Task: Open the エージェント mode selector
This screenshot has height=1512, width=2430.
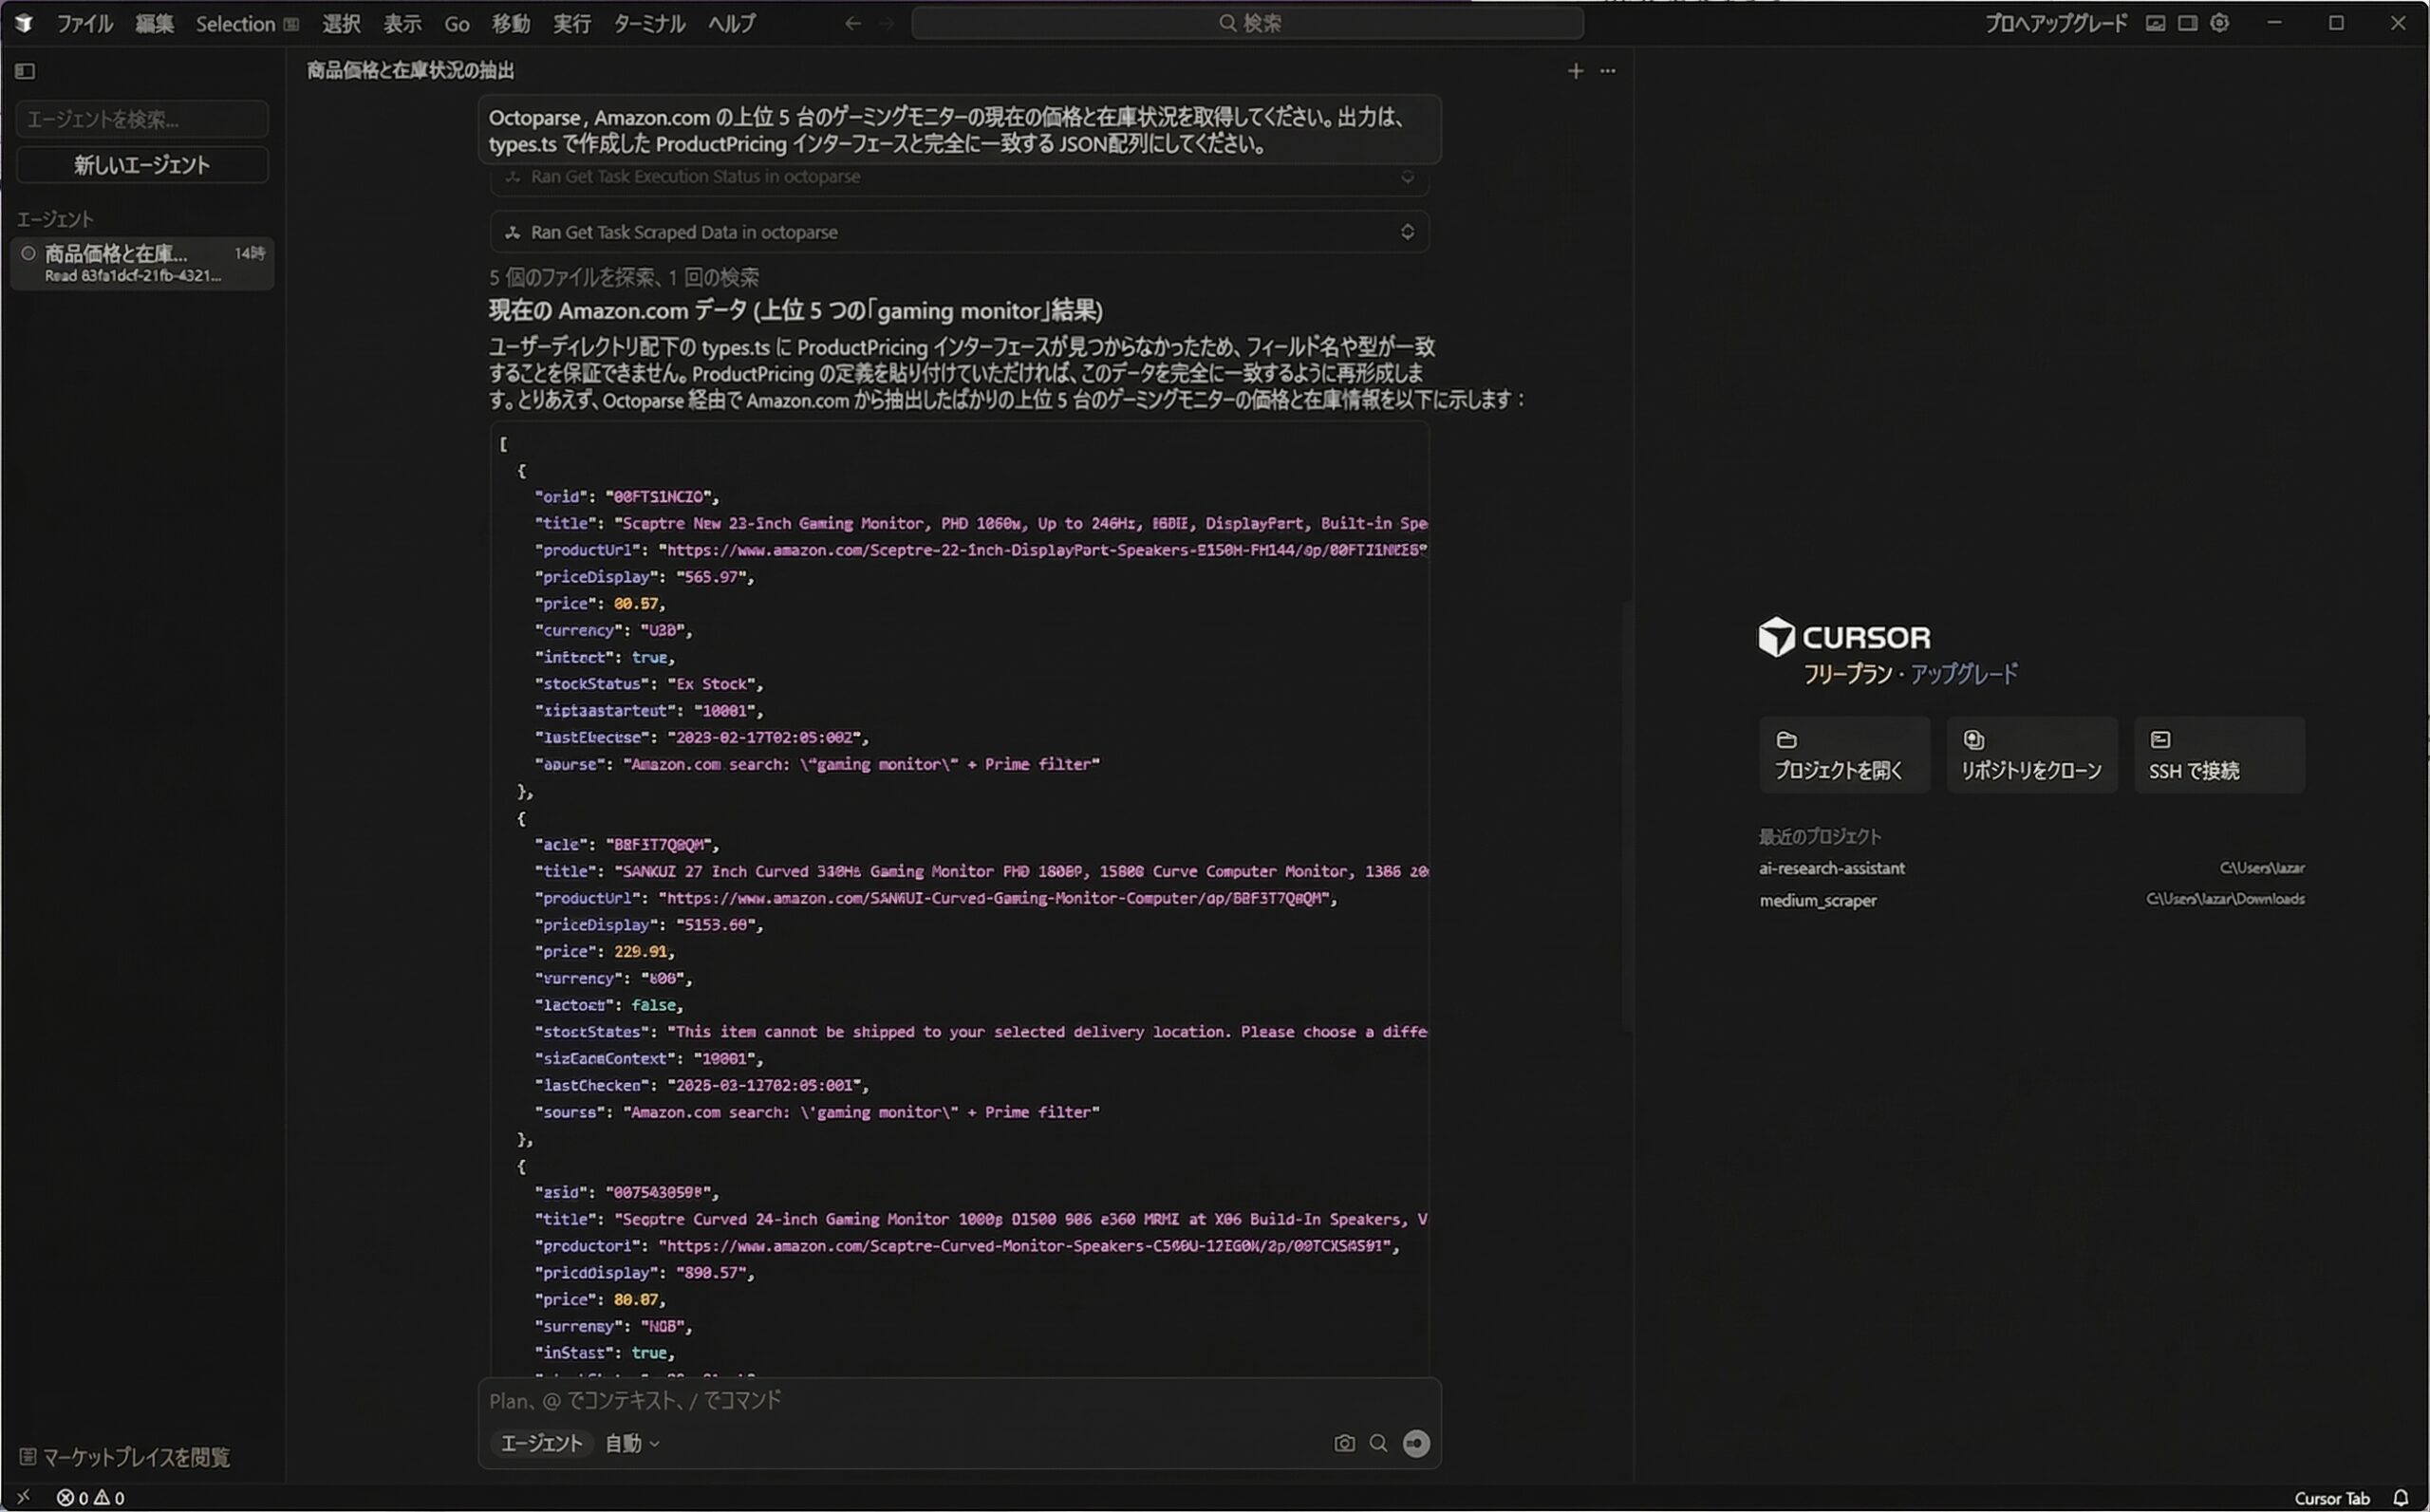Action: point(541,1443)
